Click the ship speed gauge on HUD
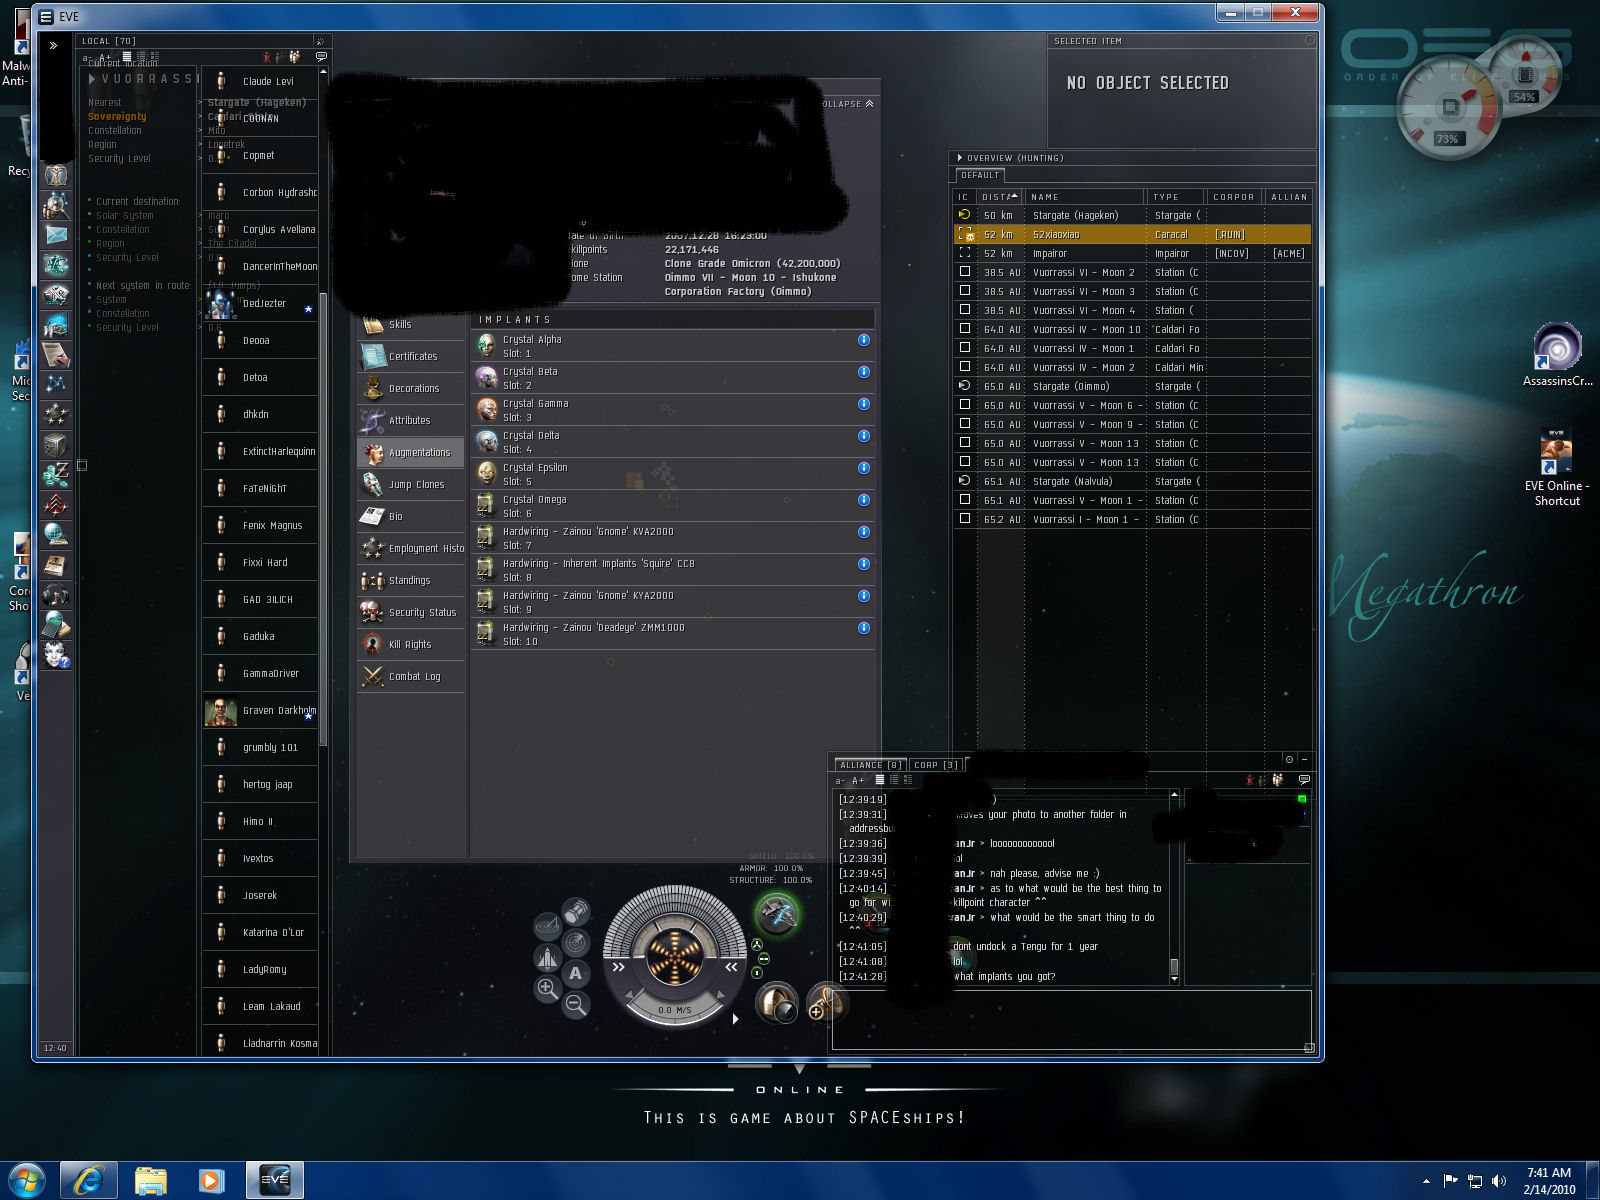Viewport: 1600px width, 1200px height. (x=674, y=1010)
